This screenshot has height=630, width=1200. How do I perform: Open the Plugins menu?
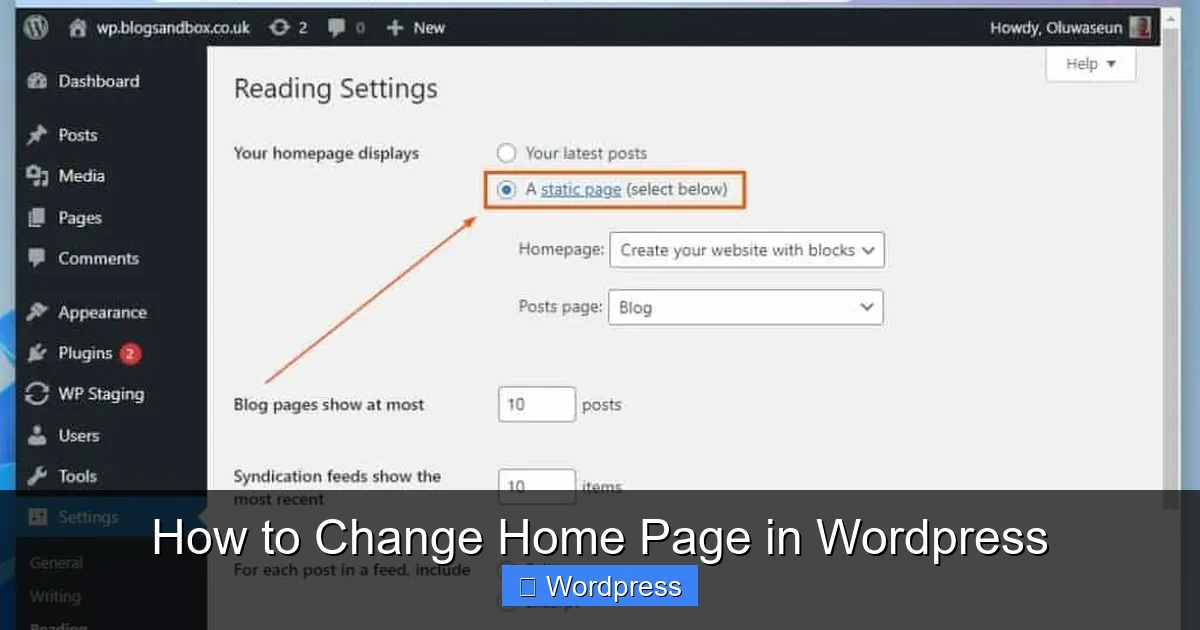(35, 353)
